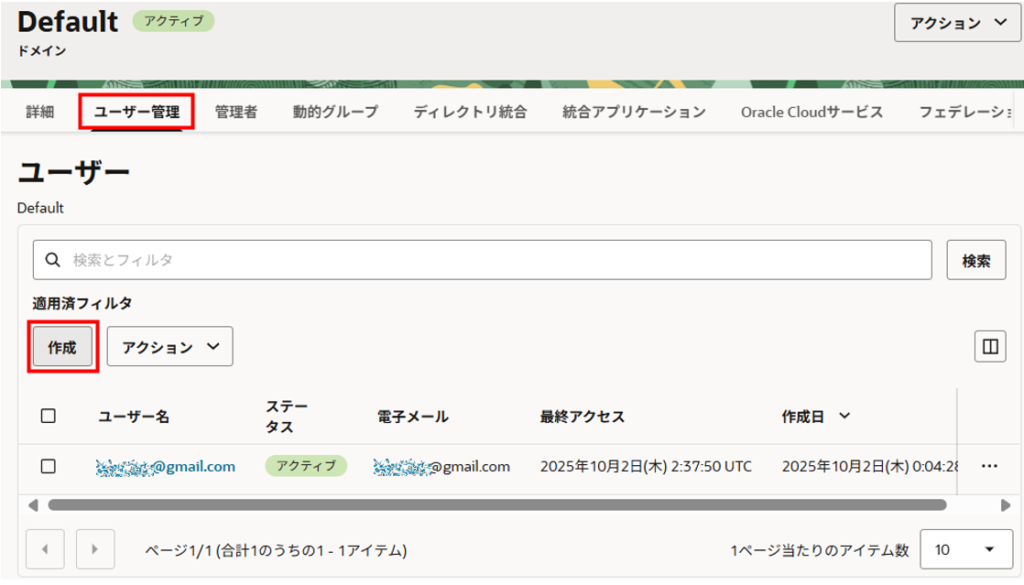
Task: Click horizontal scrollbar left arrow
Action: (x=32, y=505)
